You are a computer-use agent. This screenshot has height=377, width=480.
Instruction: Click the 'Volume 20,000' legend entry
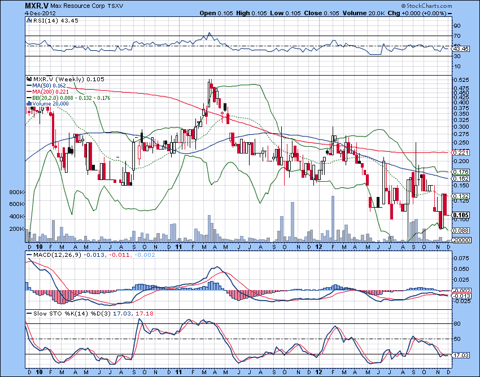click(x=47, y=104)
